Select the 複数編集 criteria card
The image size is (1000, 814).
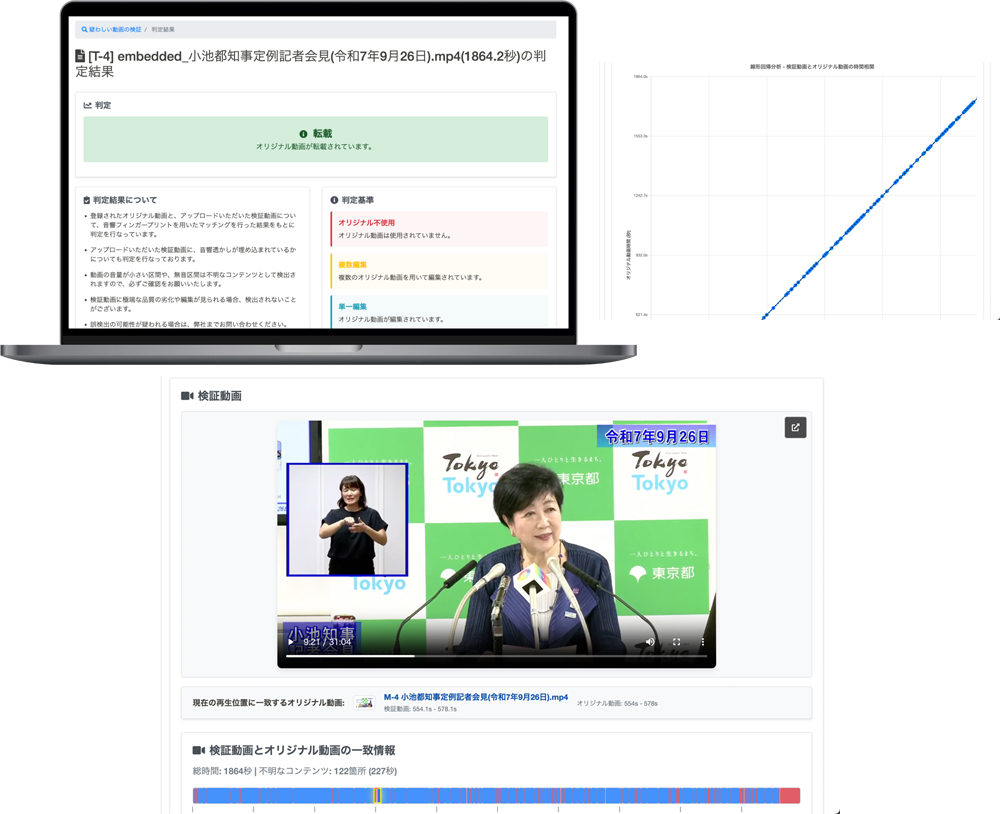[x=439, y=271]
